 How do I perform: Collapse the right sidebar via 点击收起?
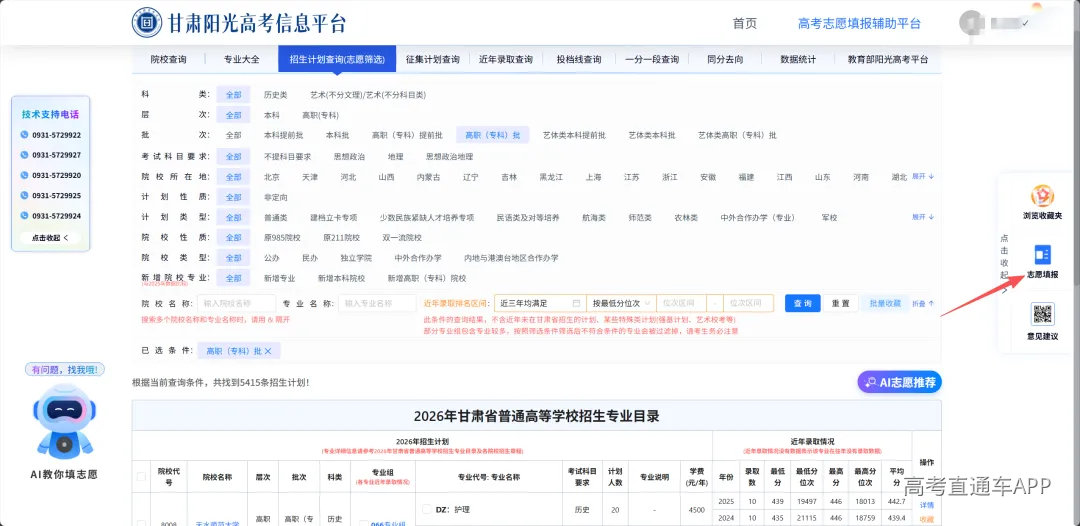pos(1004,263)
